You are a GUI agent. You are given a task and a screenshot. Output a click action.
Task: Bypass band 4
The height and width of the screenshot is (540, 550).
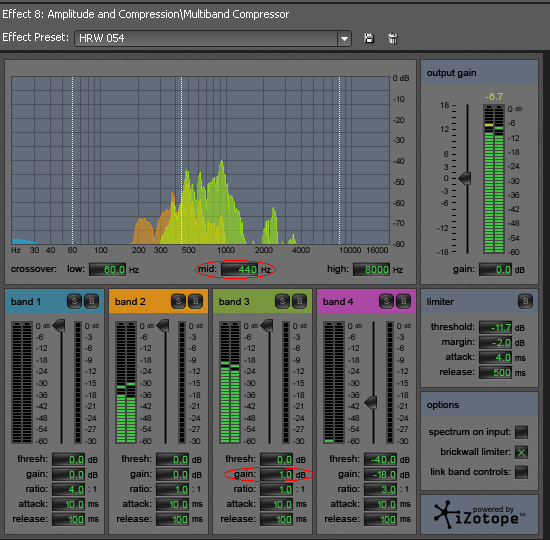point(403,301)
